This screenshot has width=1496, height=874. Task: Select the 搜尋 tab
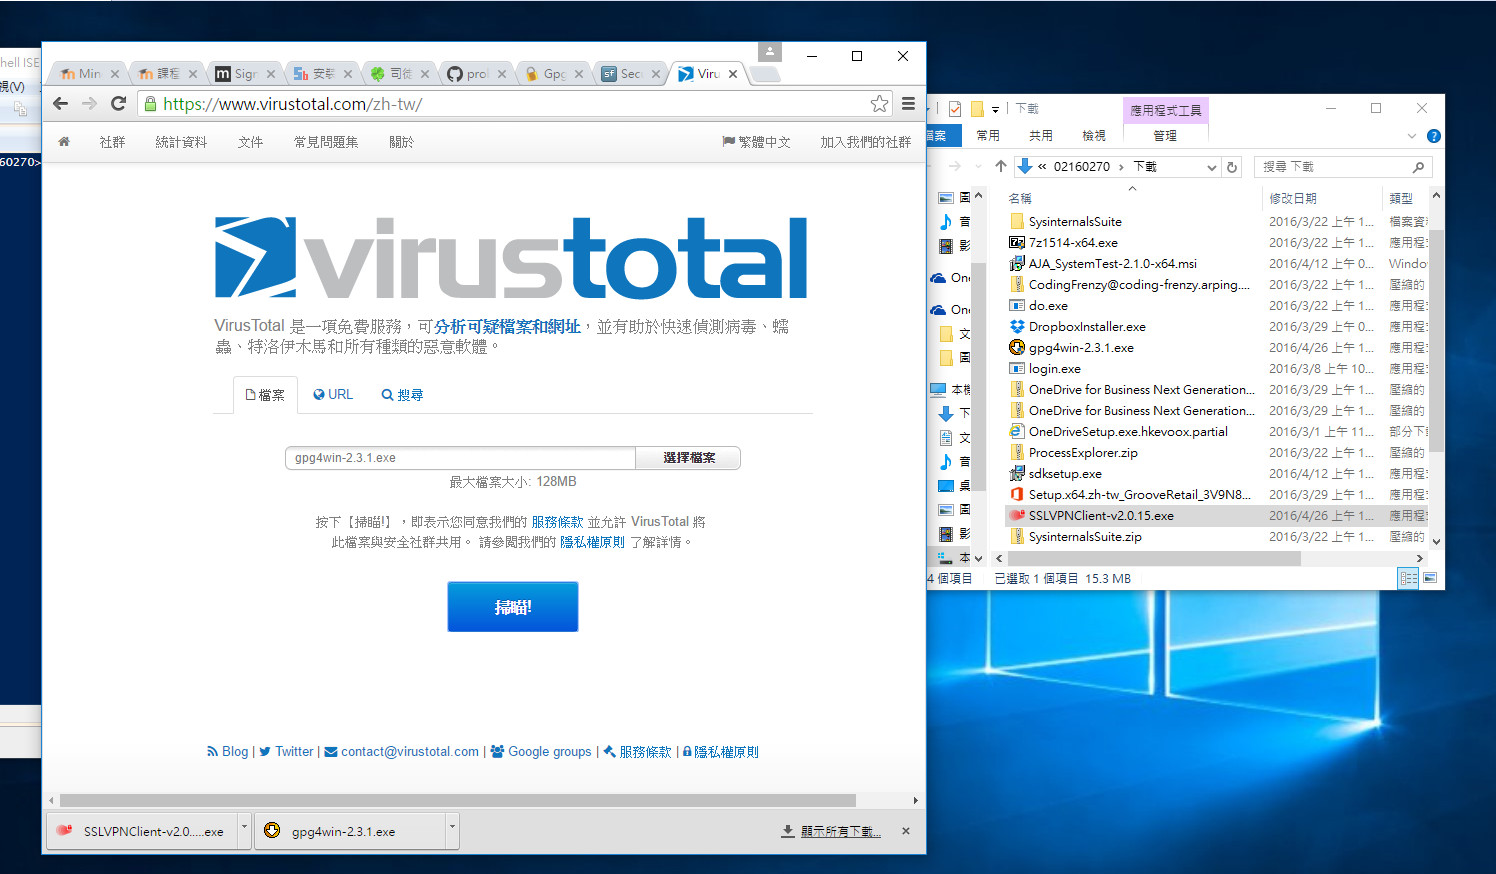pos(402,395)
